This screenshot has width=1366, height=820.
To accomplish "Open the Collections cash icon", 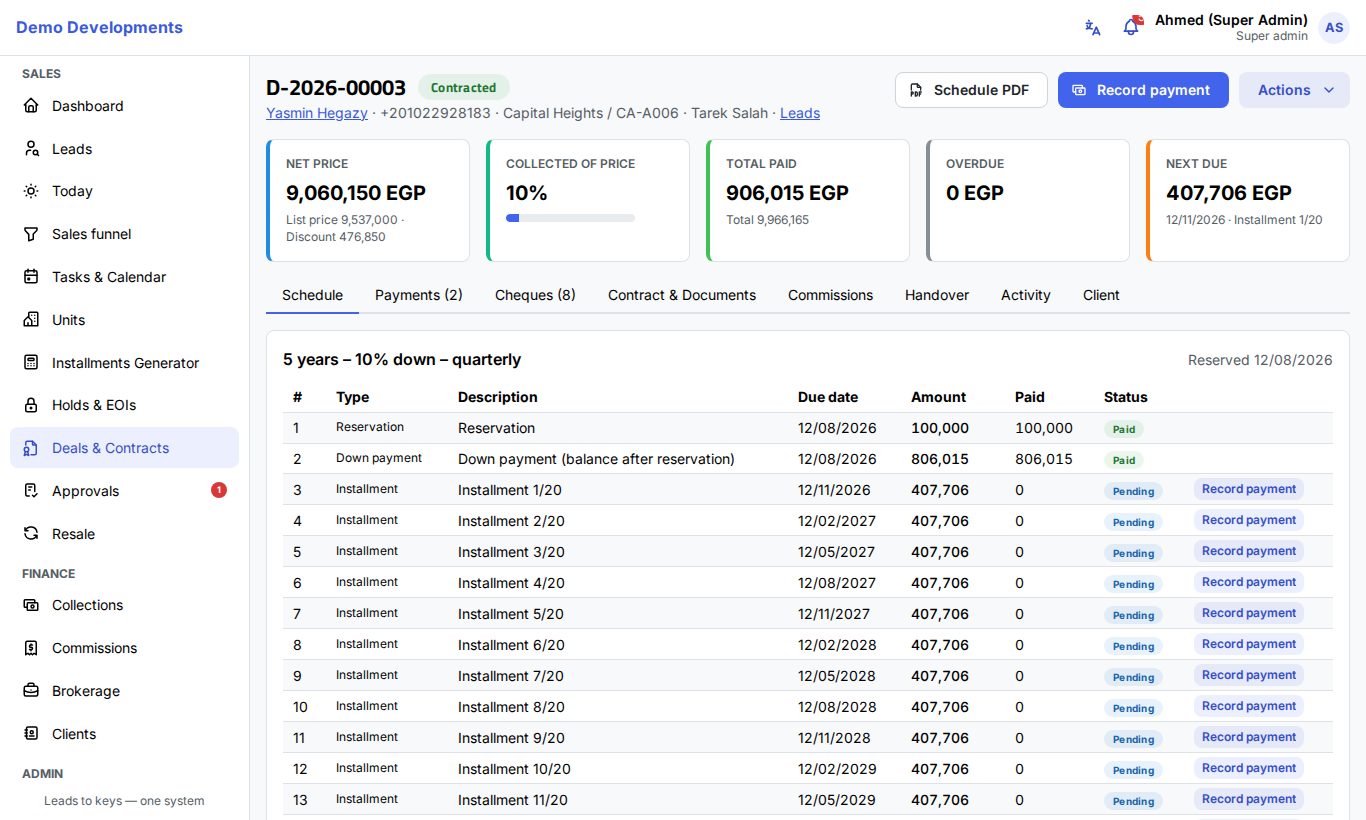I will 31,605.
